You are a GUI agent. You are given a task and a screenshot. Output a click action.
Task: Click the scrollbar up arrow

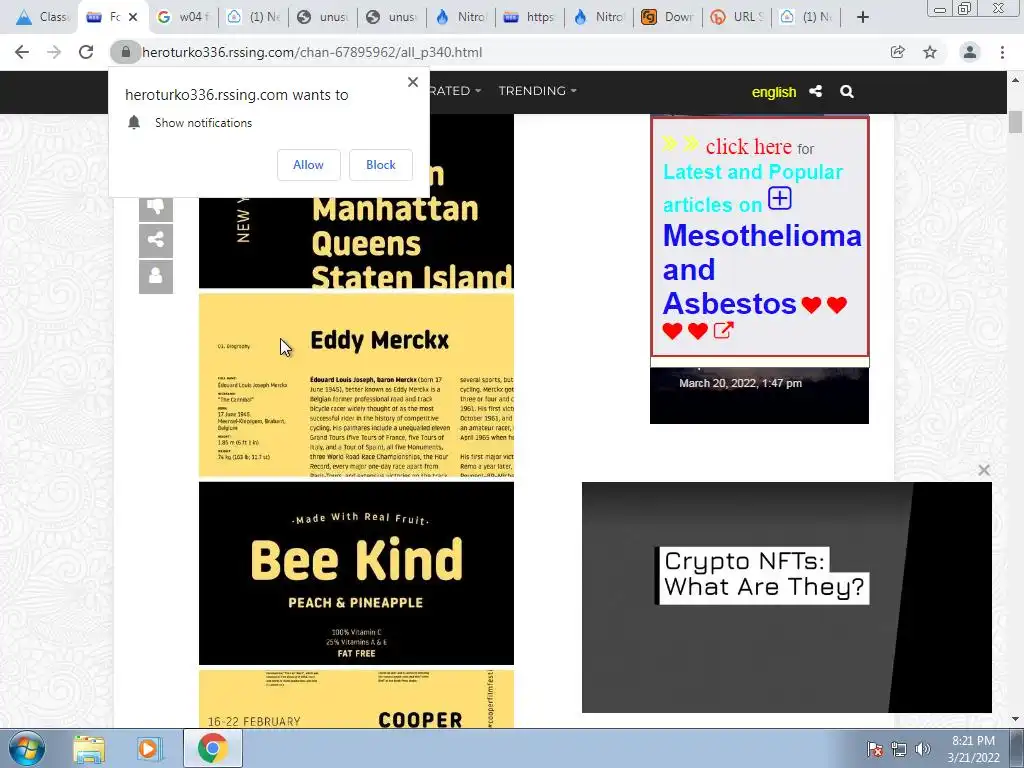[1016, 80]
